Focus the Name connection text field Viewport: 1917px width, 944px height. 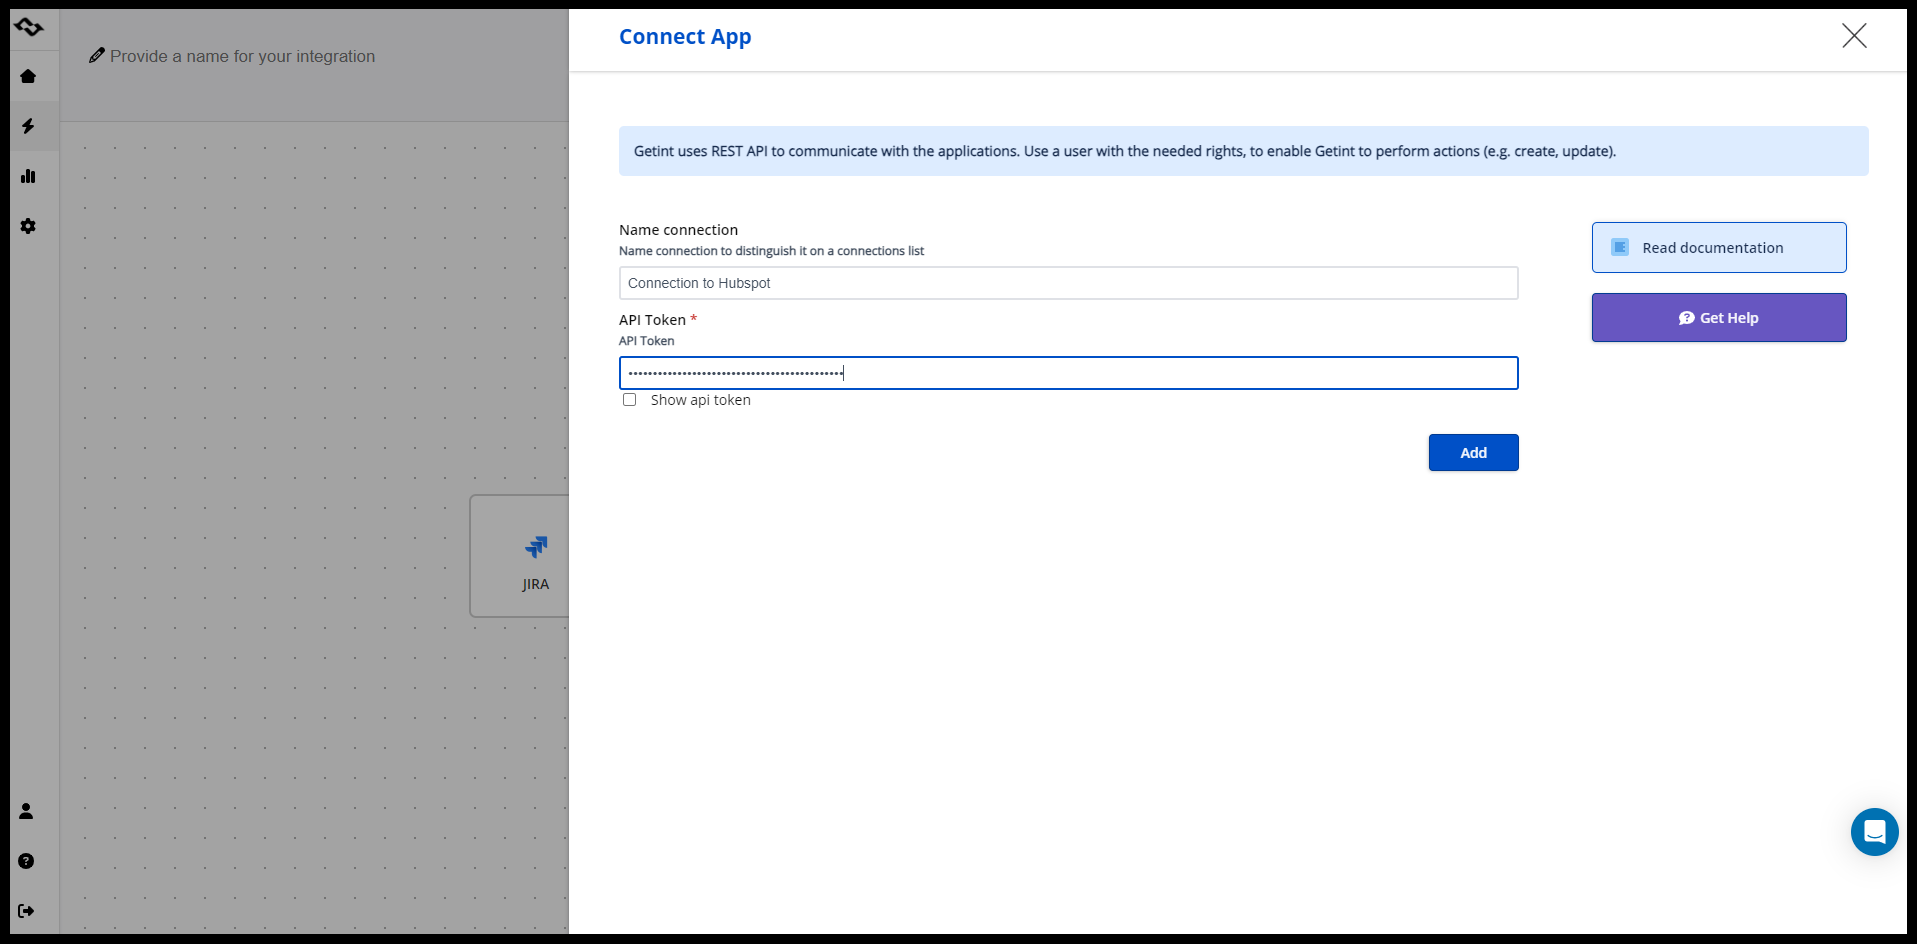click(x=1068, y=283)
